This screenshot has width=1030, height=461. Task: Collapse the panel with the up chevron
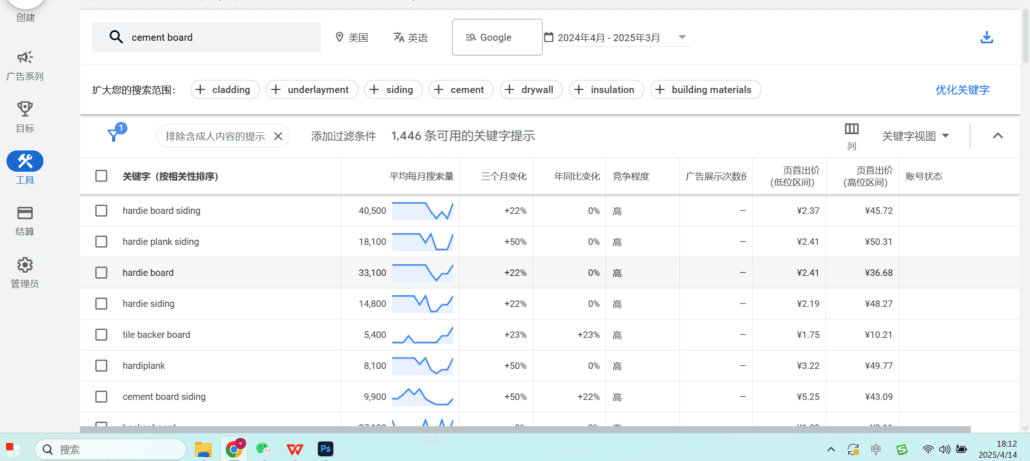click(997, 136)
